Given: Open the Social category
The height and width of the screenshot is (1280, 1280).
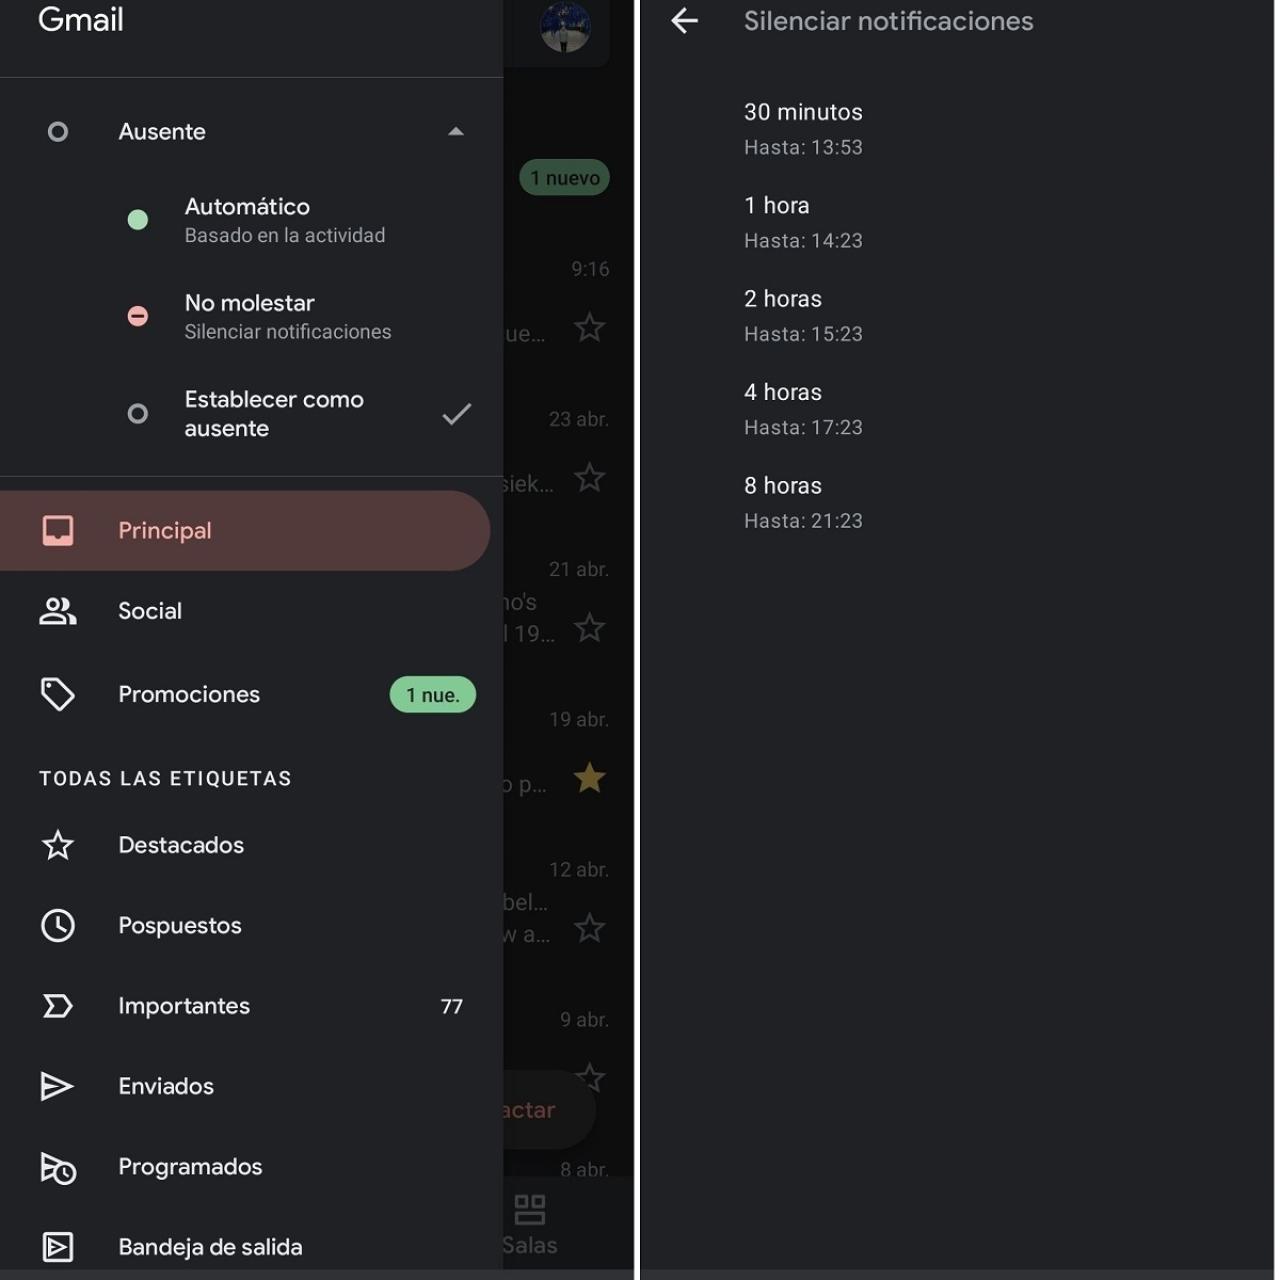Looking at the screenshot, I should click(149, 611).
